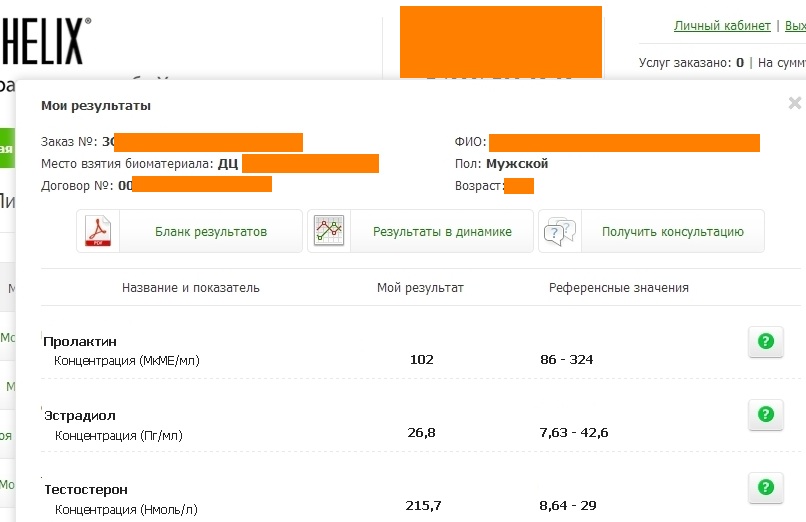Select the Пролактин test name

click(80, 341)
